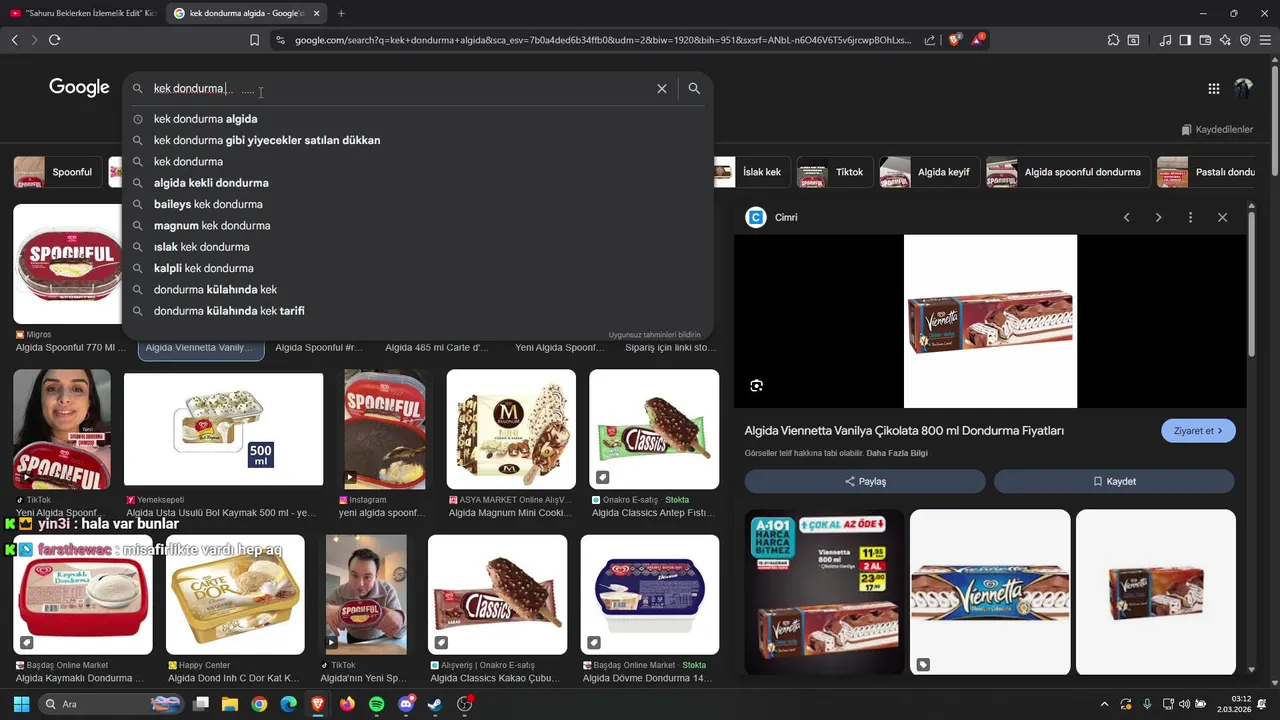Open the Brave Rewards triangle icon
Screen dimensions: 1280x720
coord(978,40)
